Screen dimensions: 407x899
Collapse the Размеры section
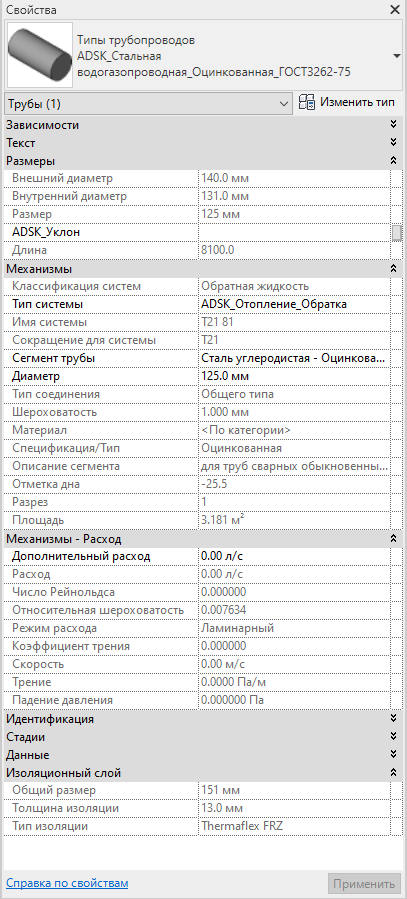pyautogui.click(x=393, y=161)
